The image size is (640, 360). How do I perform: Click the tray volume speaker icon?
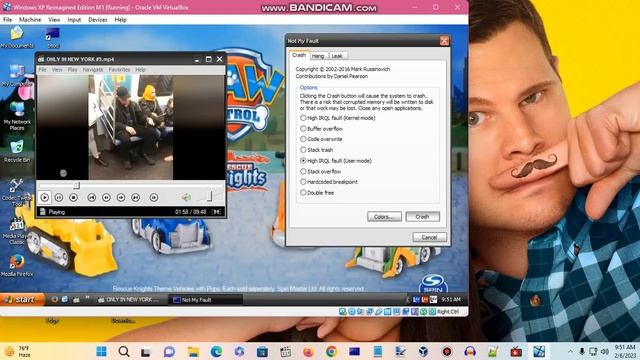point(605,351)
